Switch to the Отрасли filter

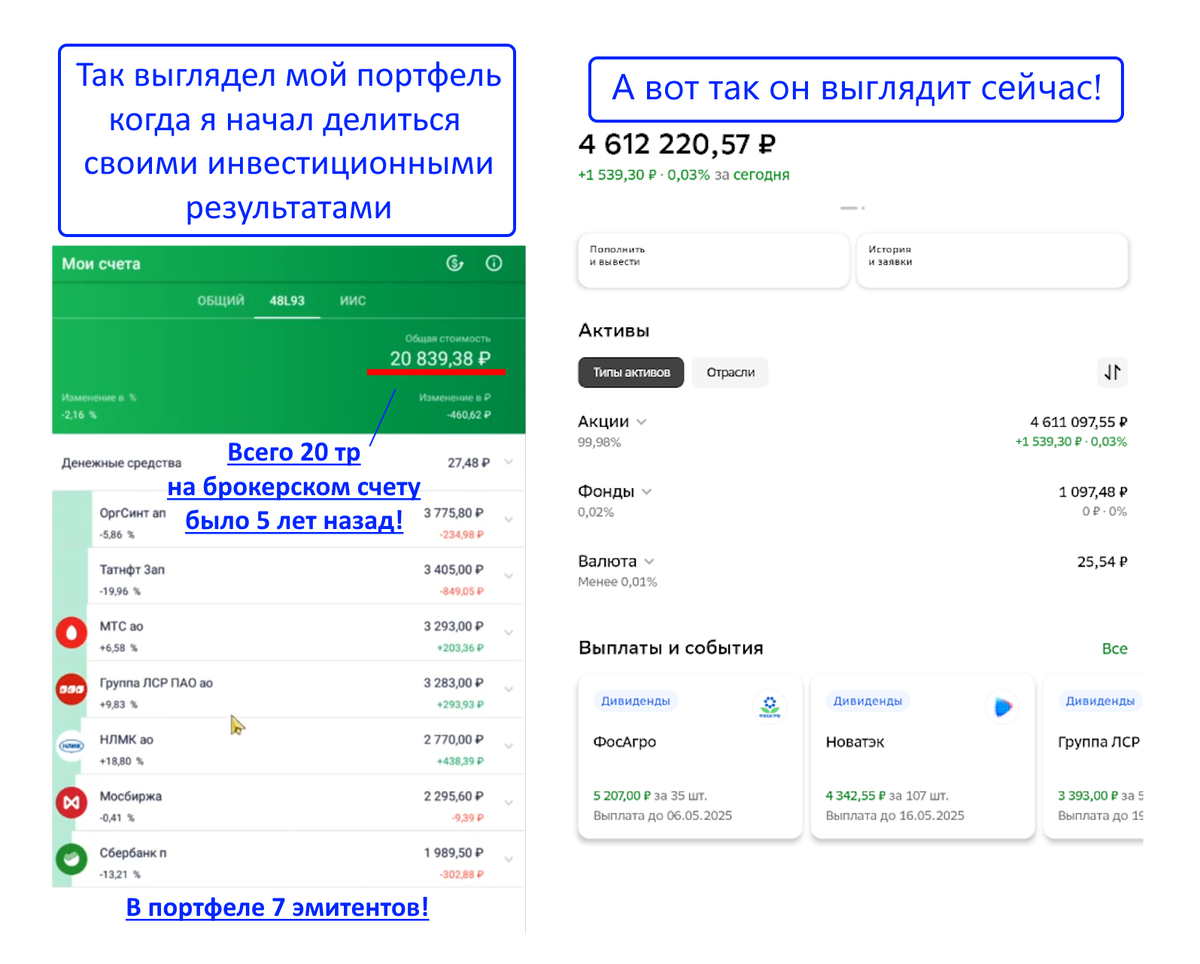click(731, 373)
